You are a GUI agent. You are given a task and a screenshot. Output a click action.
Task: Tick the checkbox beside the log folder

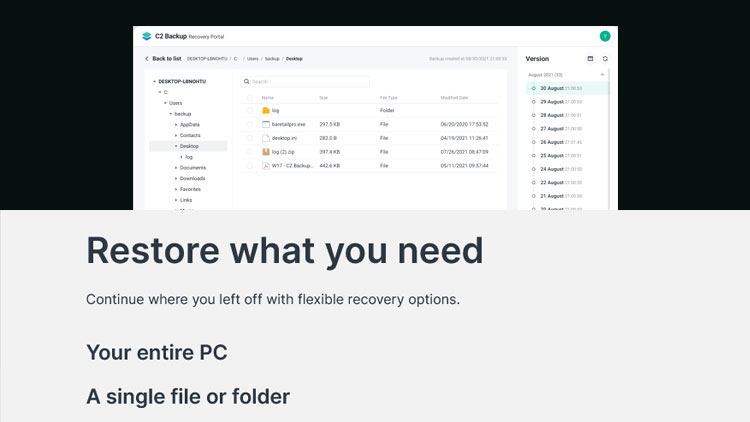click(x=250, y=110)
